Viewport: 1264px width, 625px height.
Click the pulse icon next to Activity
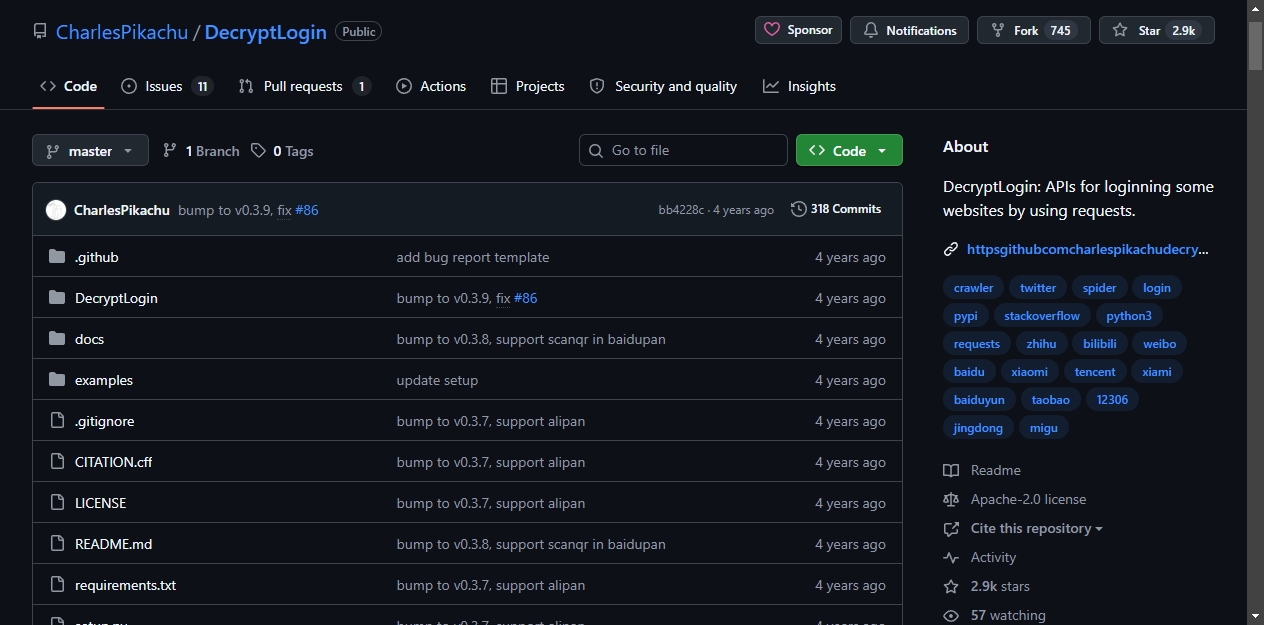951,557
